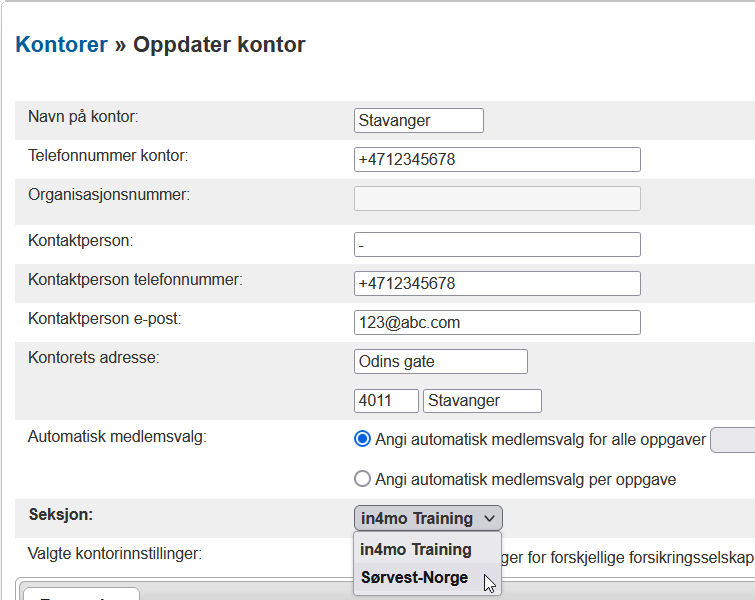The image size is (755, 600).
Task: Enable automatic member selection for alle oppgaver
Action: click(363, 439)
